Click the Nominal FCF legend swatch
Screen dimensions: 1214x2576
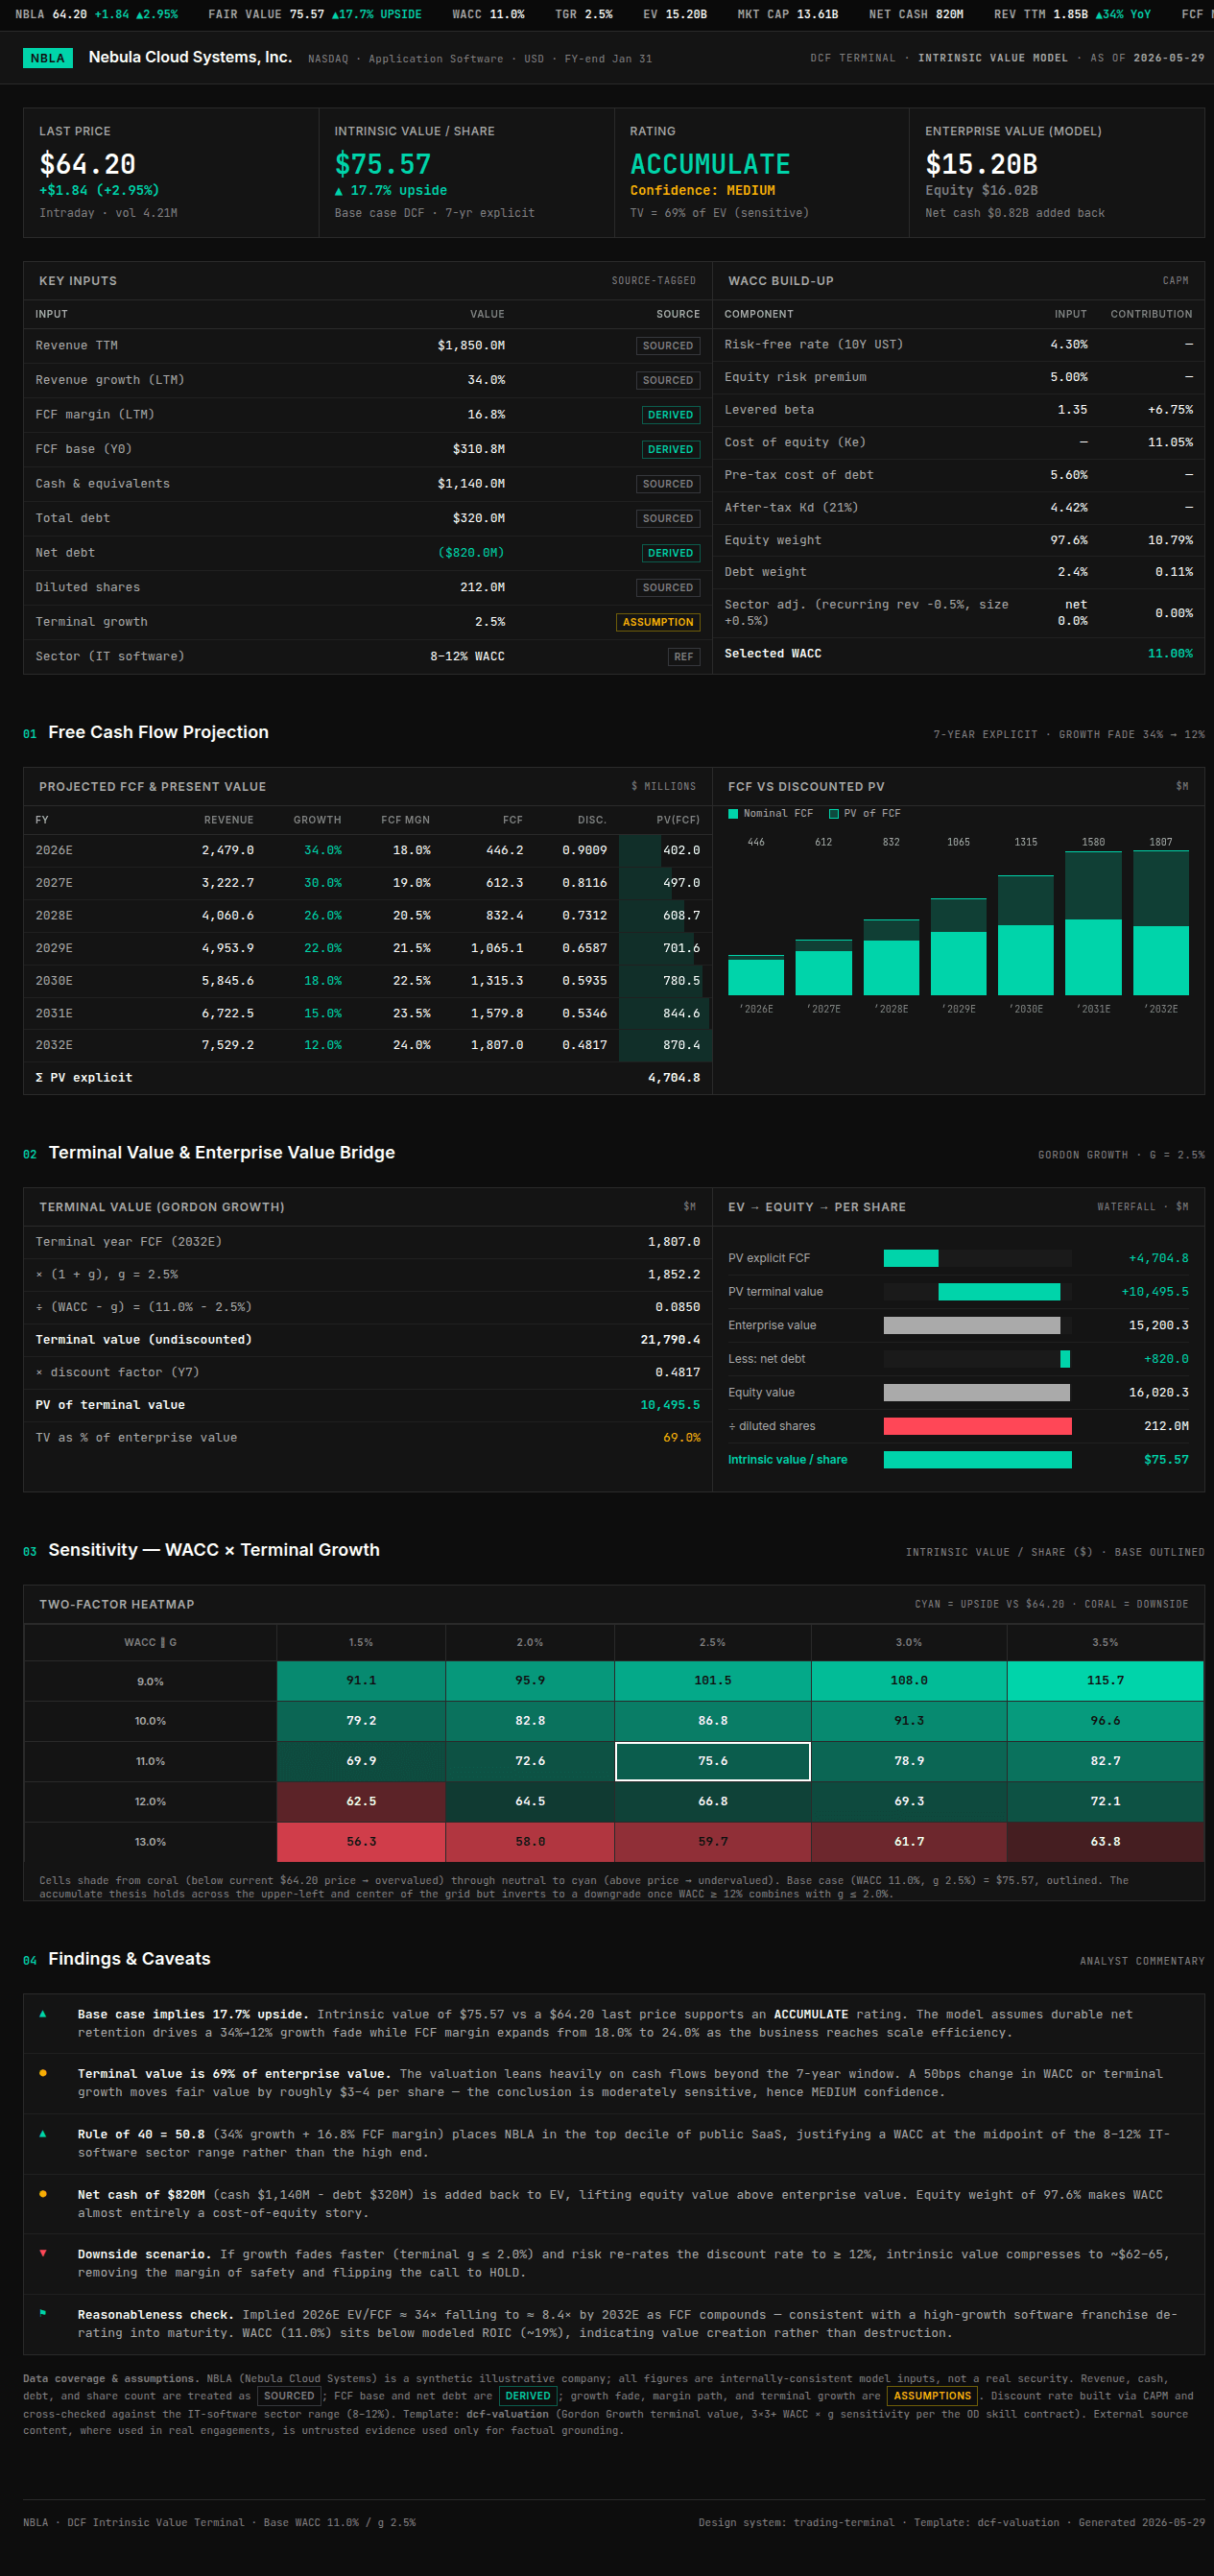click(733, 813)
